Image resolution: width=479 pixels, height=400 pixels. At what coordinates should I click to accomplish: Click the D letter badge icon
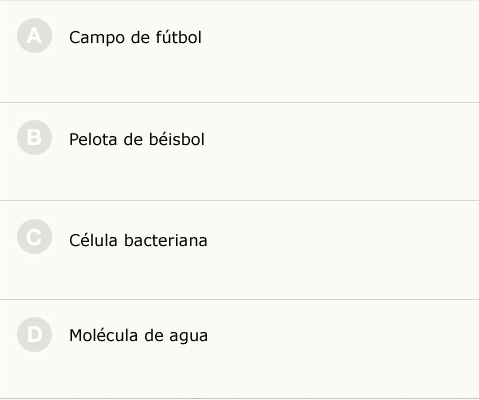tap(34, 335)
